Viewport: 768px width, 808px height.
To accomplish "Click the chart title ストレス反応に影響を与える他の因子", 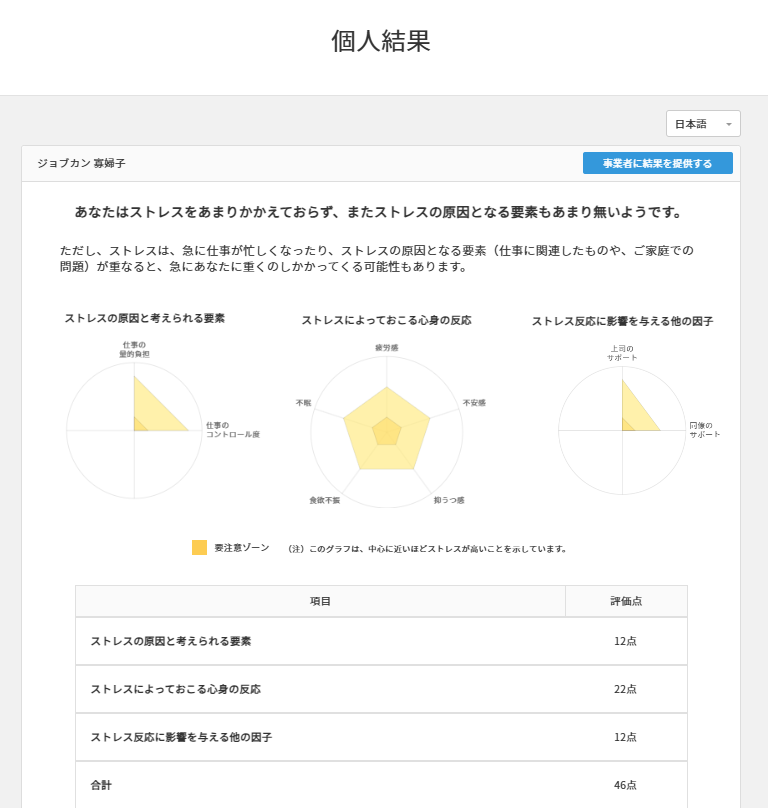I will pos(623,322).
